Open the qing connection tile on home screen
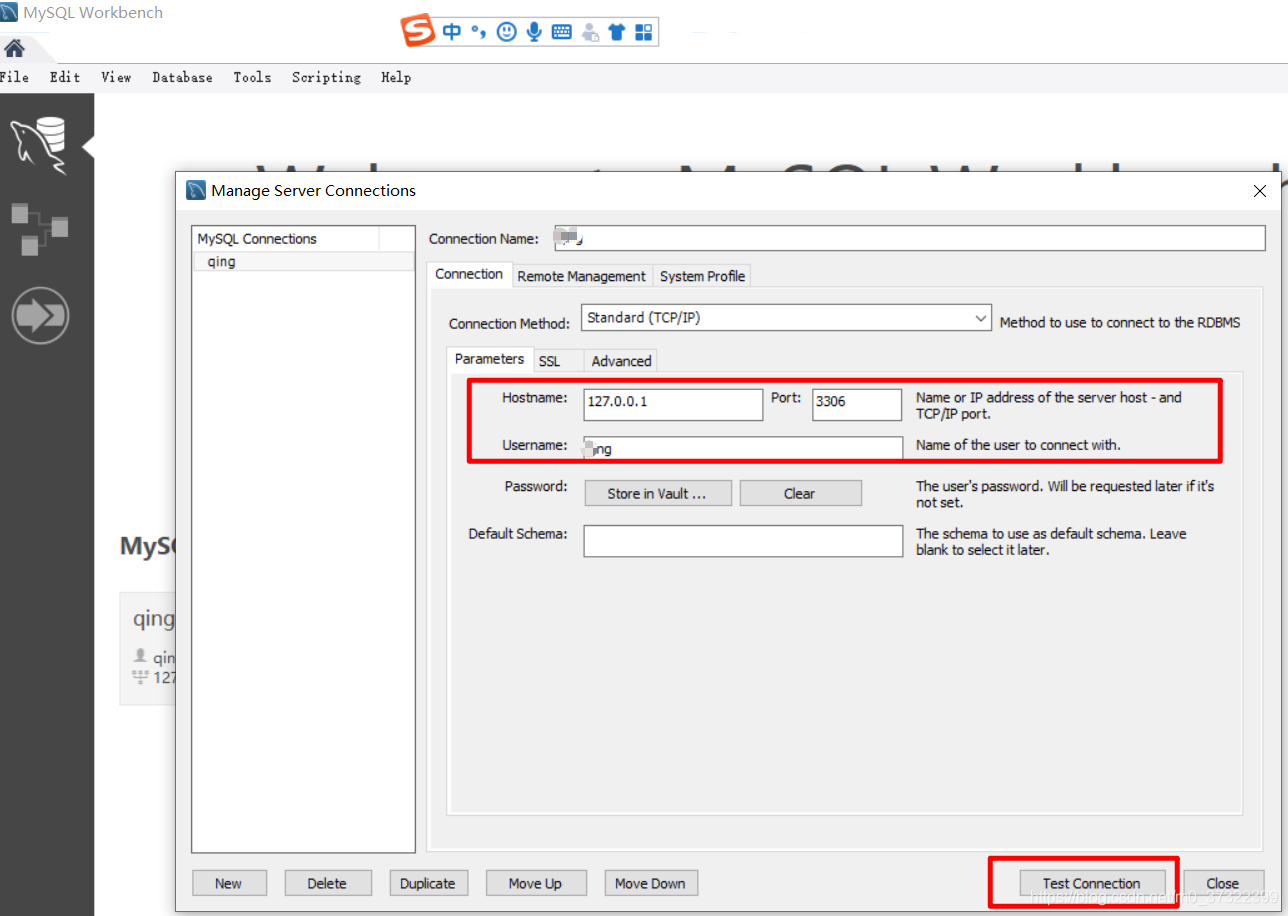Screen dimensions: 1288x916 (x=148, y=647)
